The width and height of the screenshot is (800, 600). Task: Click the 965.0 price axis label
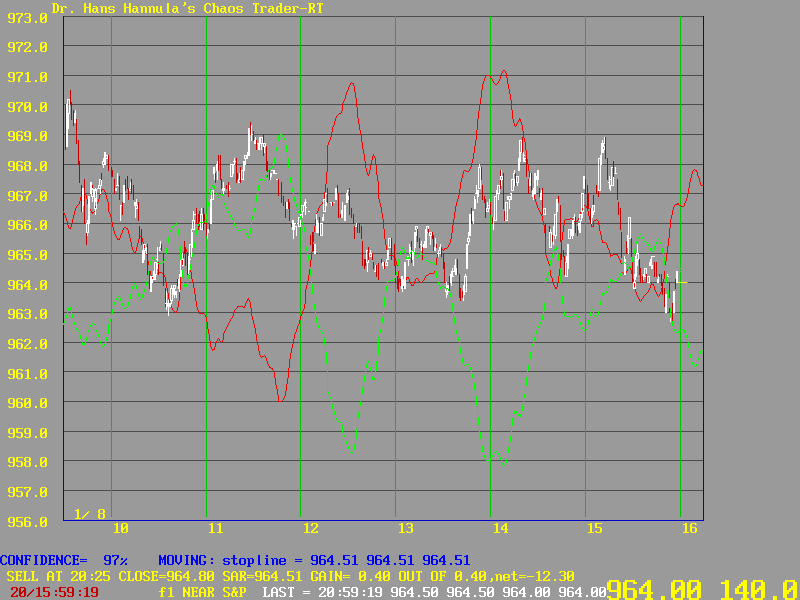click(x=27, y=255)
